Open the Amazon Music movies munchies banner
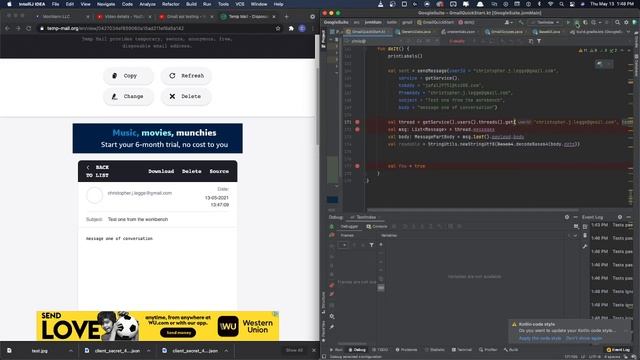Screen dimensions: 640x360 point(158,138)
